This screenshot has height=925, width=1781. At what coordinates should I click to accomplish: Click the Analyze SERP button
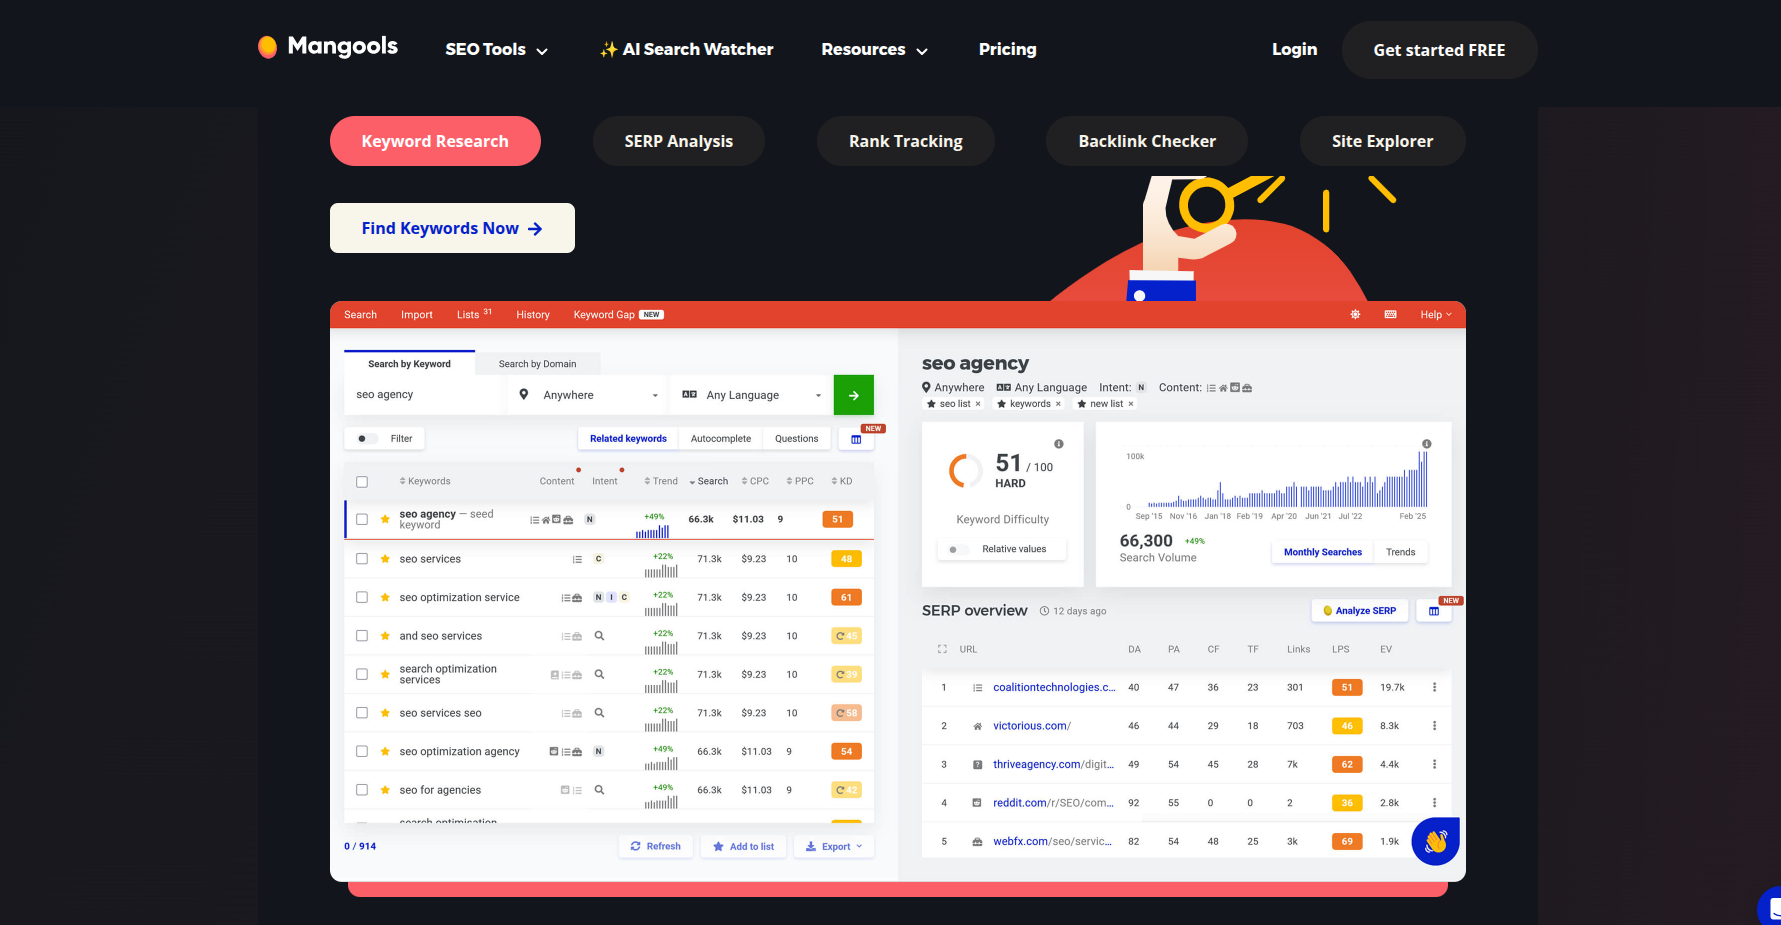click(x=1360, y=611)
